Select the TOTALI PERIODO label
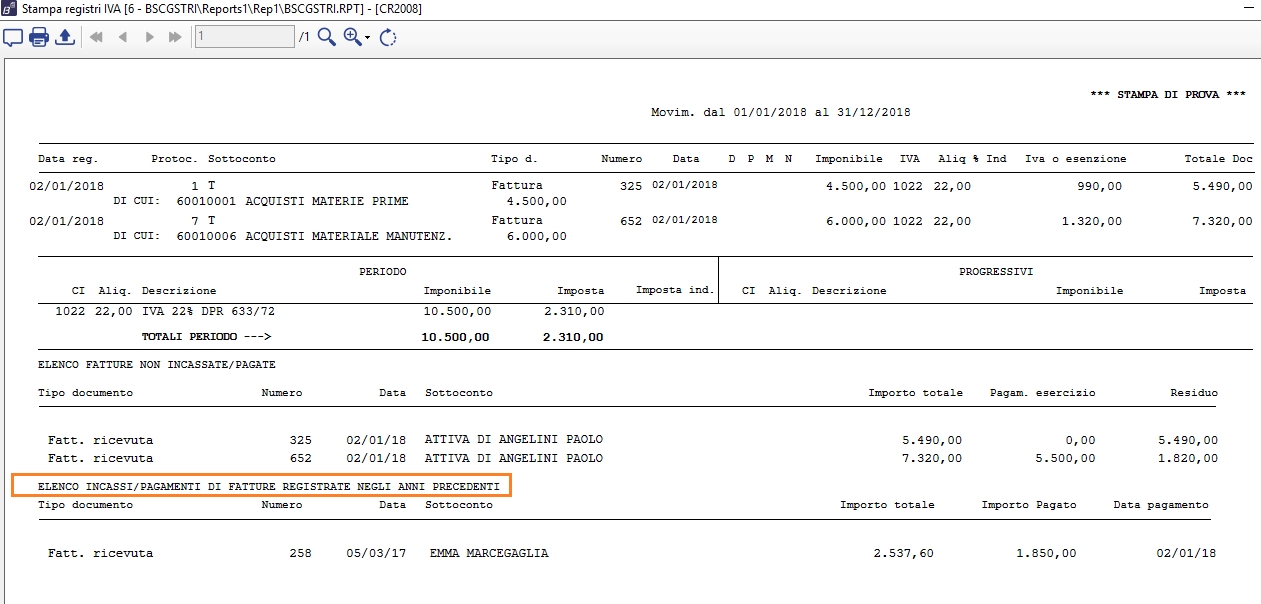Screen dimensions: 1261x604 point(206,337)
